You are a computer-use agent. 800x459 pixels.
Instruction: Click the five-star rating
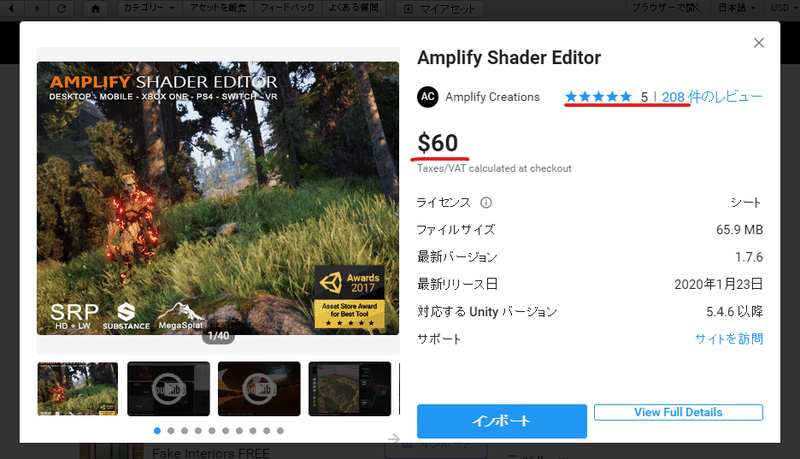(x=598, y=96)
